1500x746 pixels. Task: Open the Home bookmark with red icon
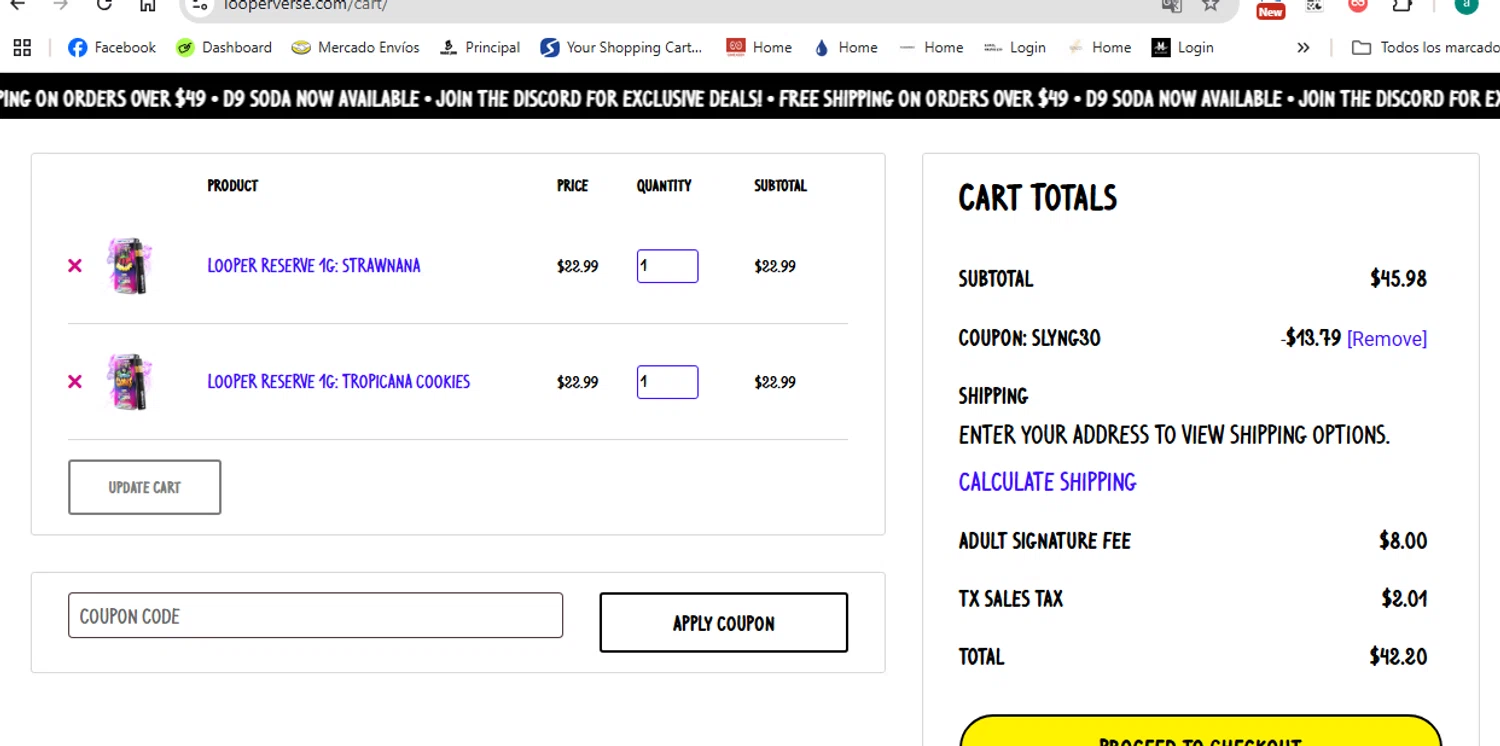point(759,47)
